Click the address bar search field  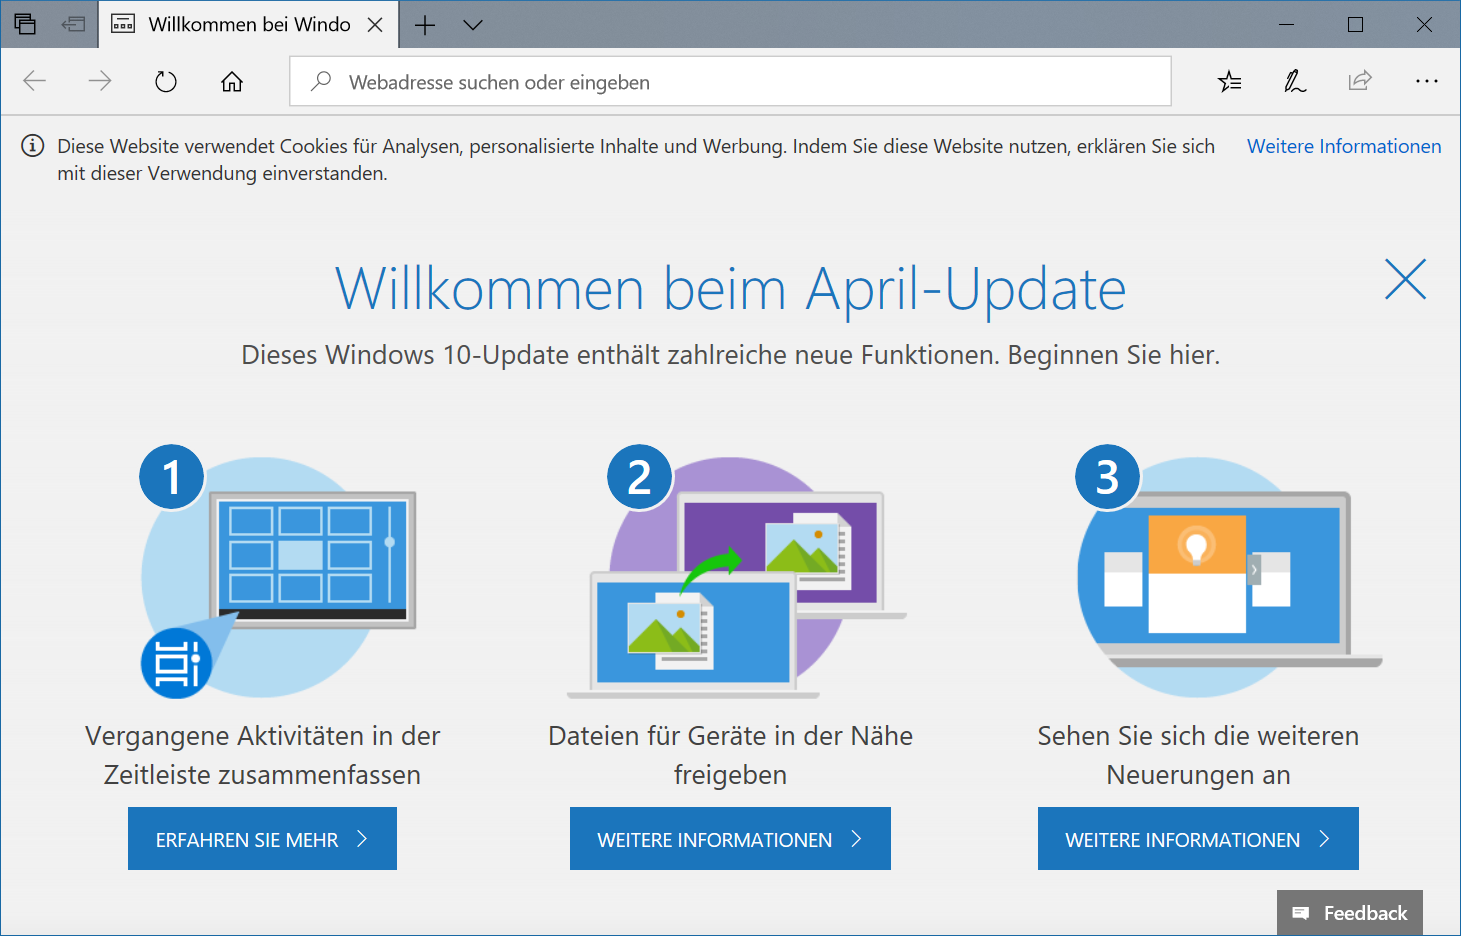[x=730, y=81]
